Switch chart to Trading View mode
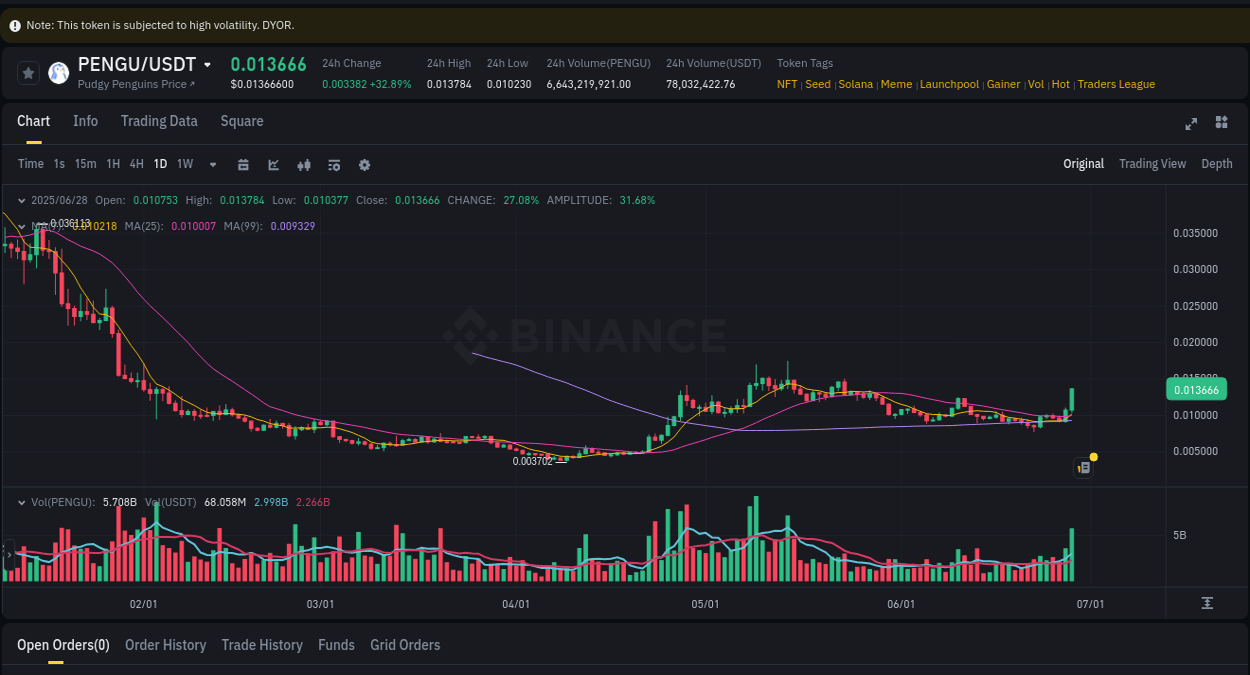This screenshot has height=675, width=1250. (x=1152, y=163)
